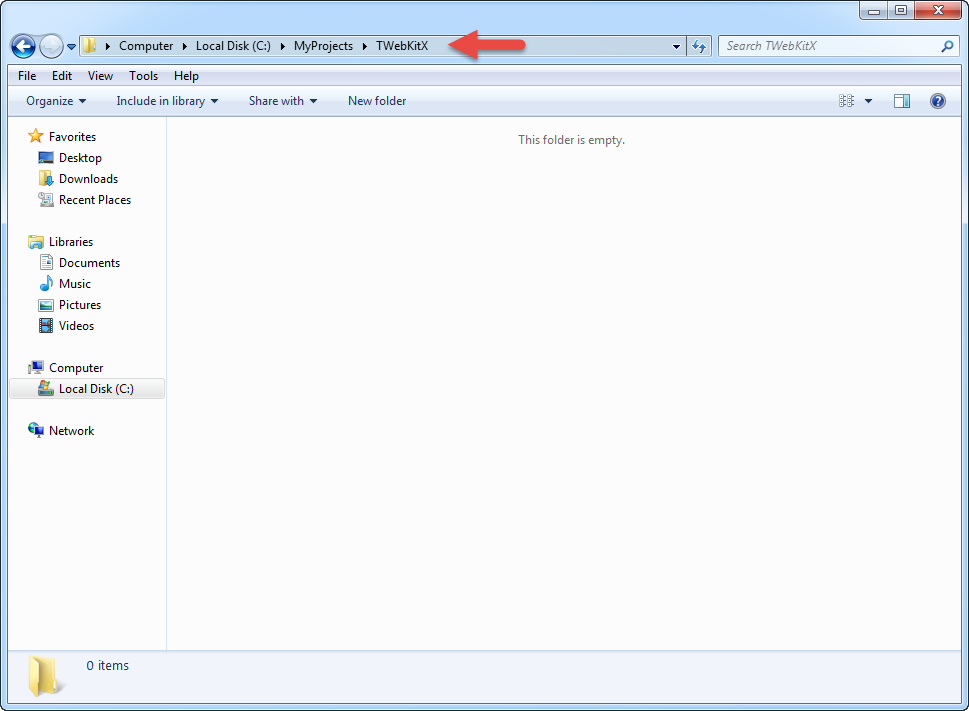
Task: Open the Help menu
Action: (186, 76)
